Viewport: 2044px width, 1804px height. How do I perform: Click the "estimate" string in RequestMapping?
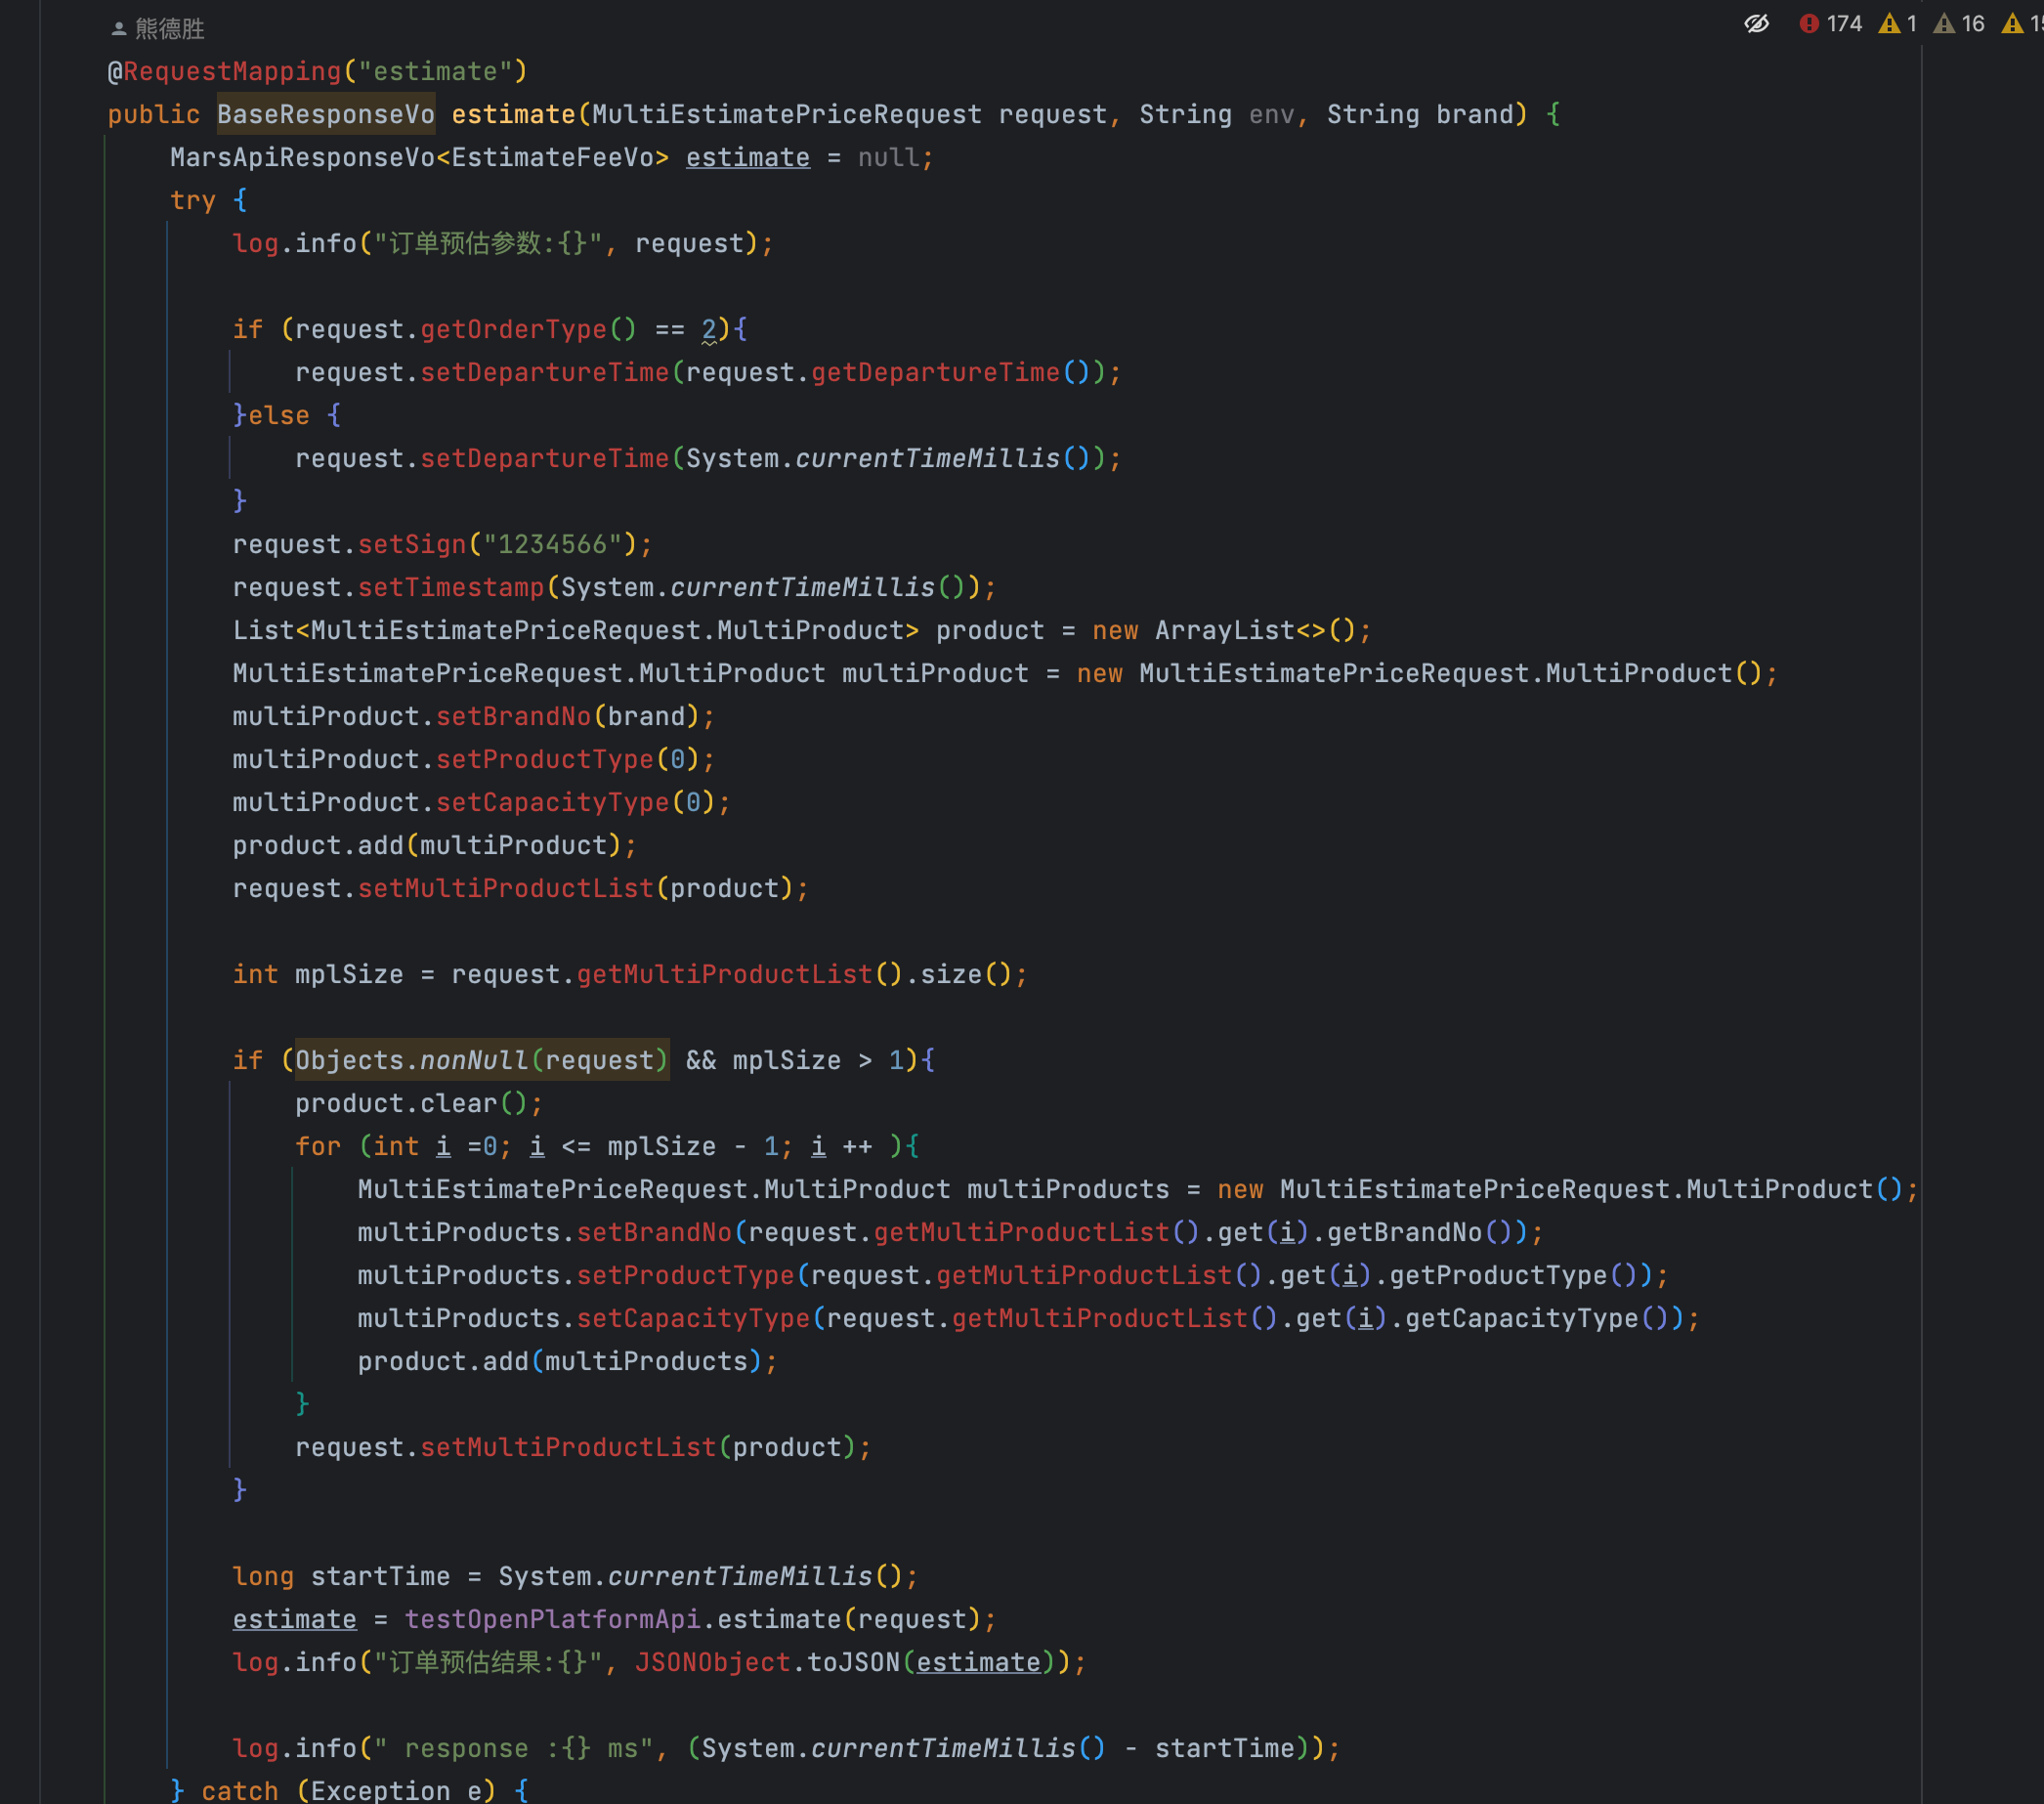pyautogui.click(x=435, y=71)
